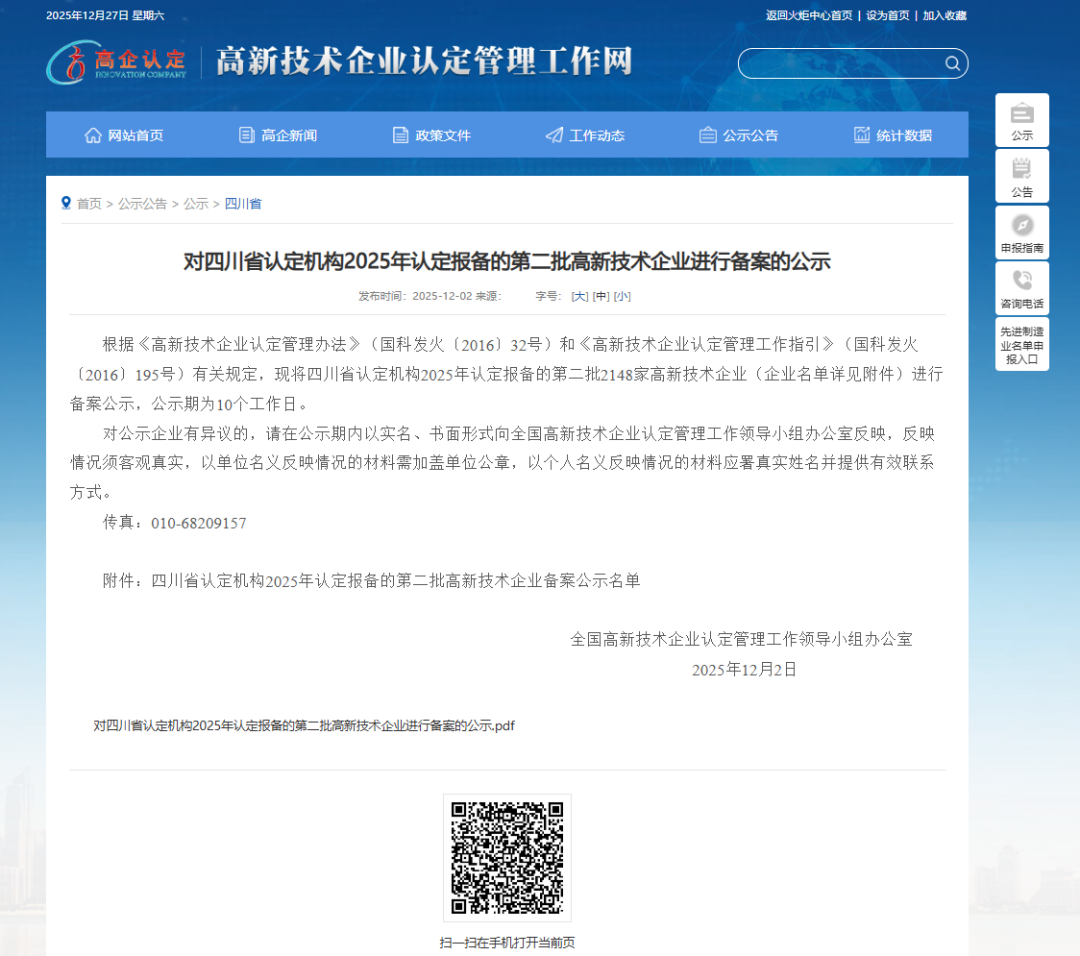Viewport: 1080px width, 956px height.
Task: Click the 附件 attachment name line
Action: pos(371,581)
